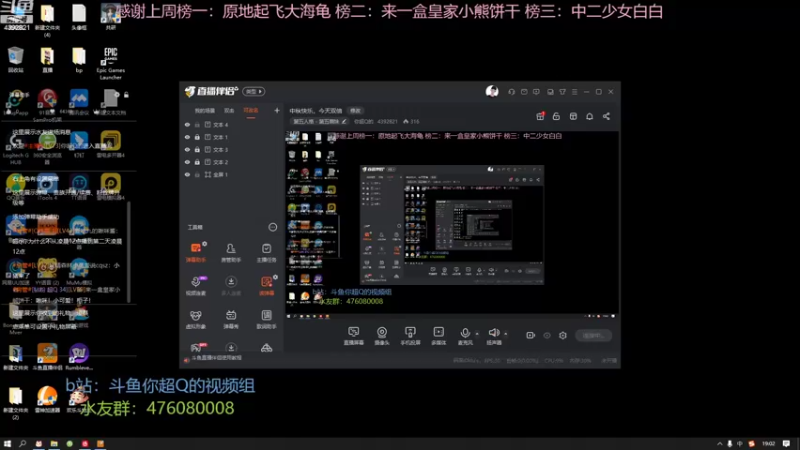Image resolution: width=800 pixels, height=450 pixels.
Task: Edit the stream category tag with pencil
Action: (344, 121)
